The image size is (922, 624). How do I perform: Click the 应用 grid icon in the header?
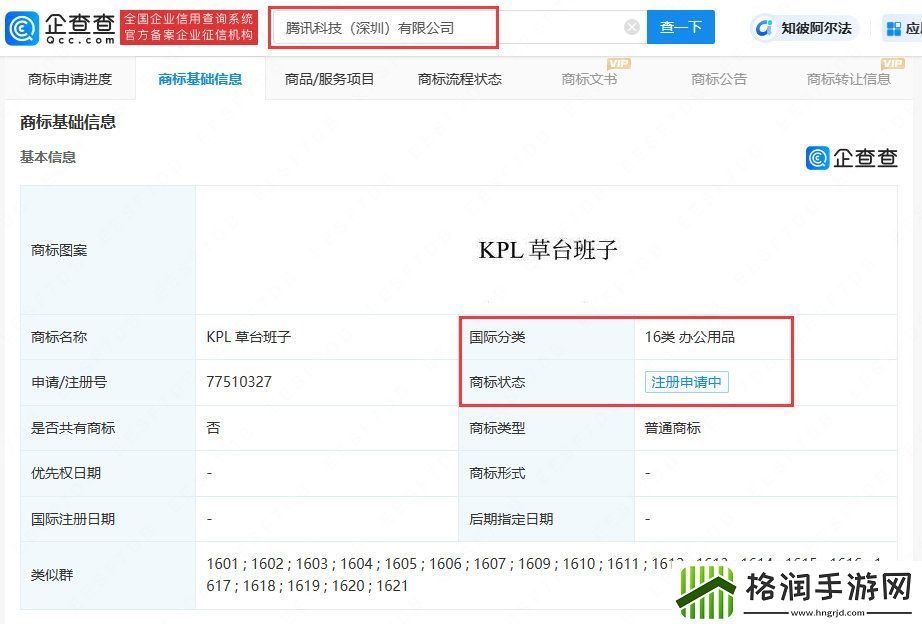(x=893, y=28)
